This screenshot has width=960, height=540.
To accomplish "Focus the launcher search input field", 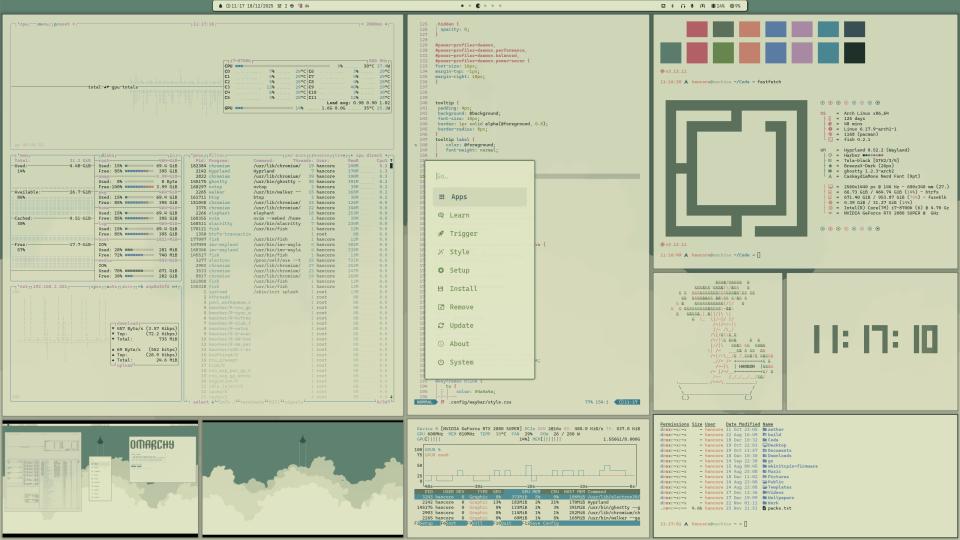I will [481, 176].
